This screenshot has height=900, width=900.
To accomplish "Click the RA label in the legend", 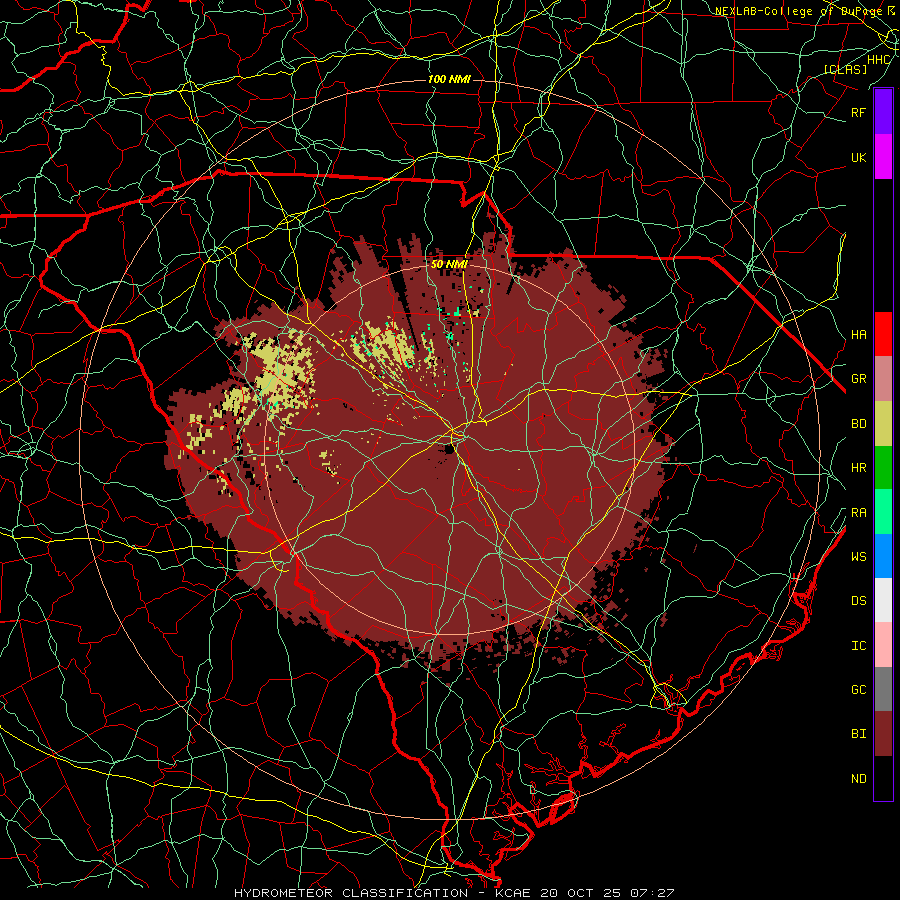I will tap(859, 513).
